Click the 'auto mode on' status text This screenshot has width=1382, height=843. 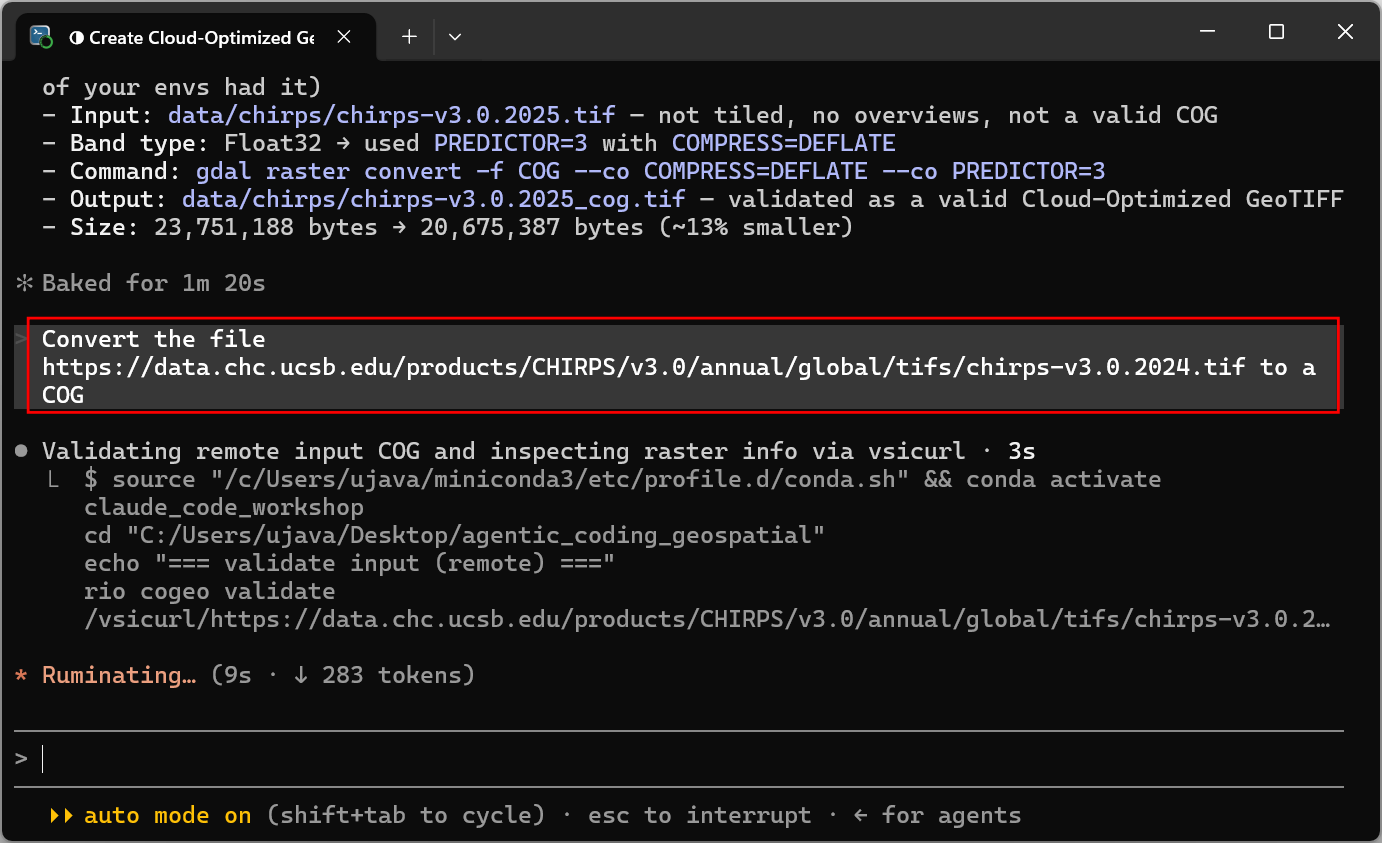pyautogui.click(x=167, y=815)
